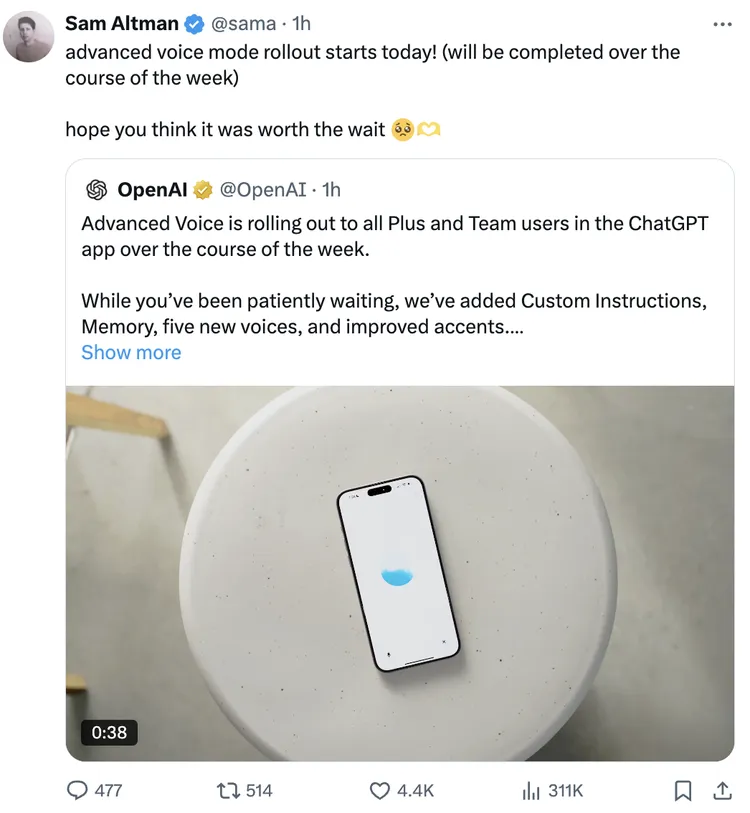The height and width of the screenshot is (813, 750).
Task: Click Sam Altman's profile avatar
Action: tap(29, 37)
